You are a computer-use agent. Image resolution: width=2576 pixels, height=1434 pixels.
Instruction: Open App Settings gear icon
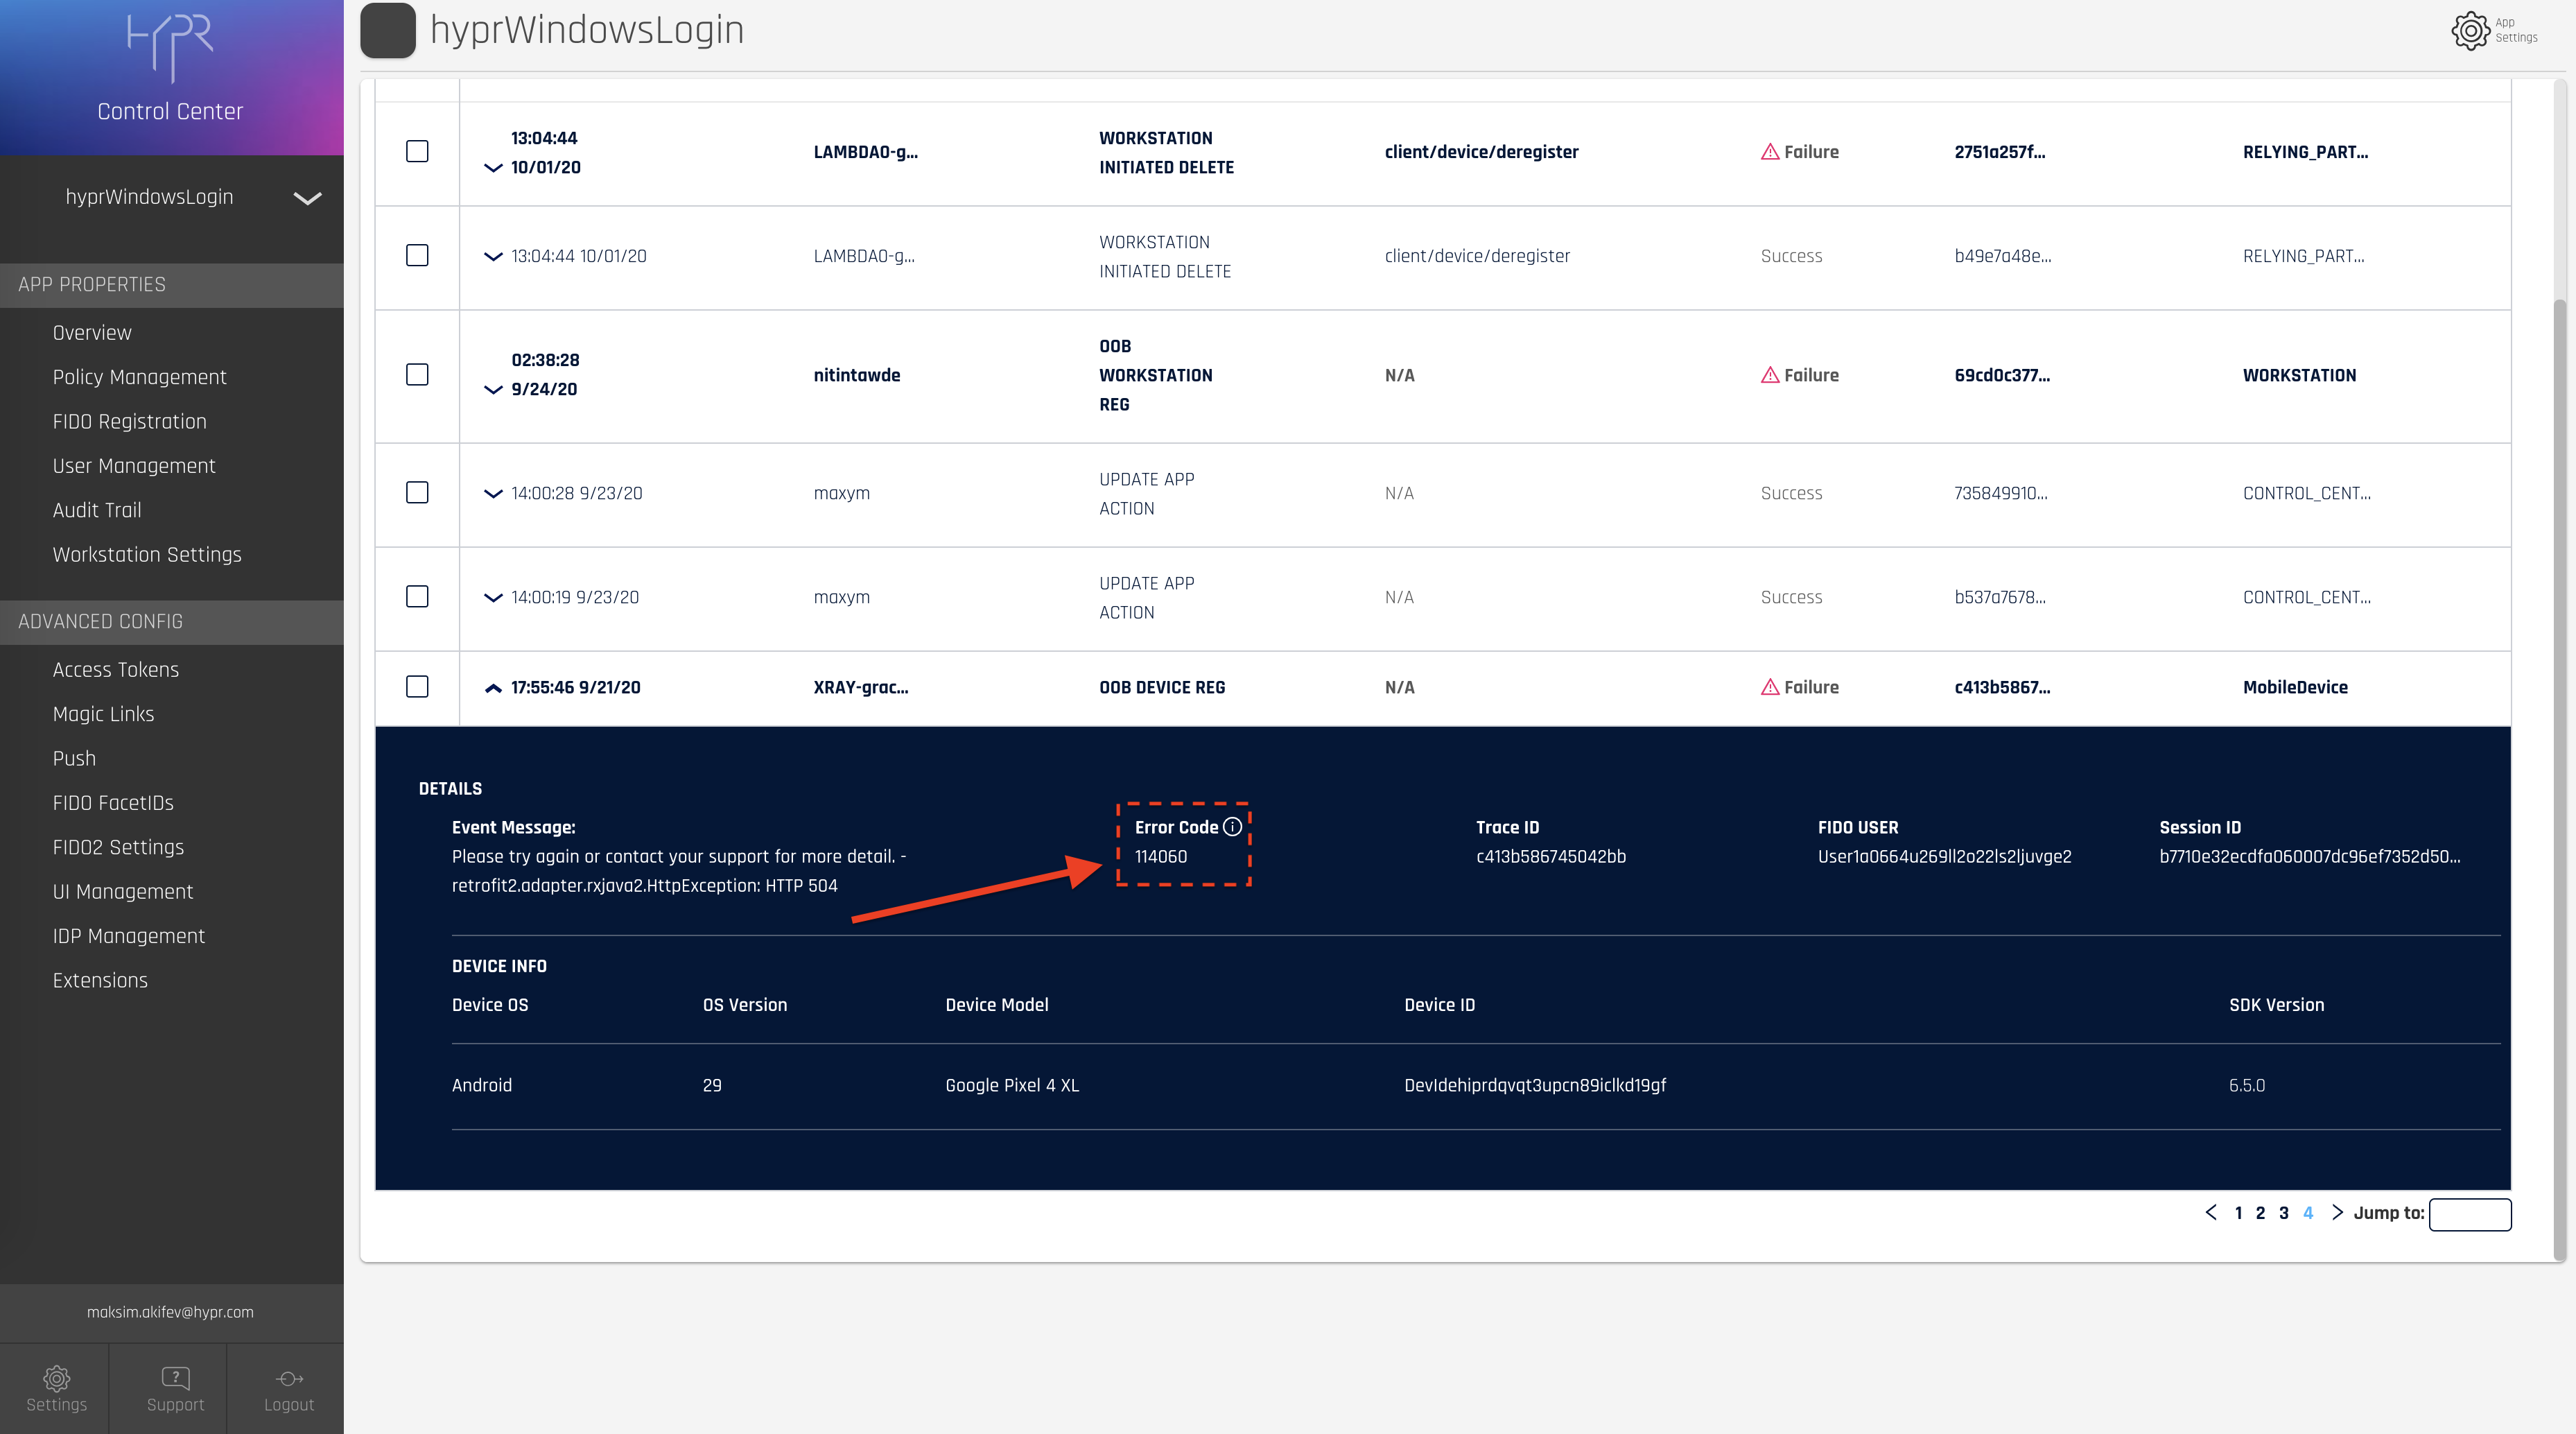tap(2470, 30)
